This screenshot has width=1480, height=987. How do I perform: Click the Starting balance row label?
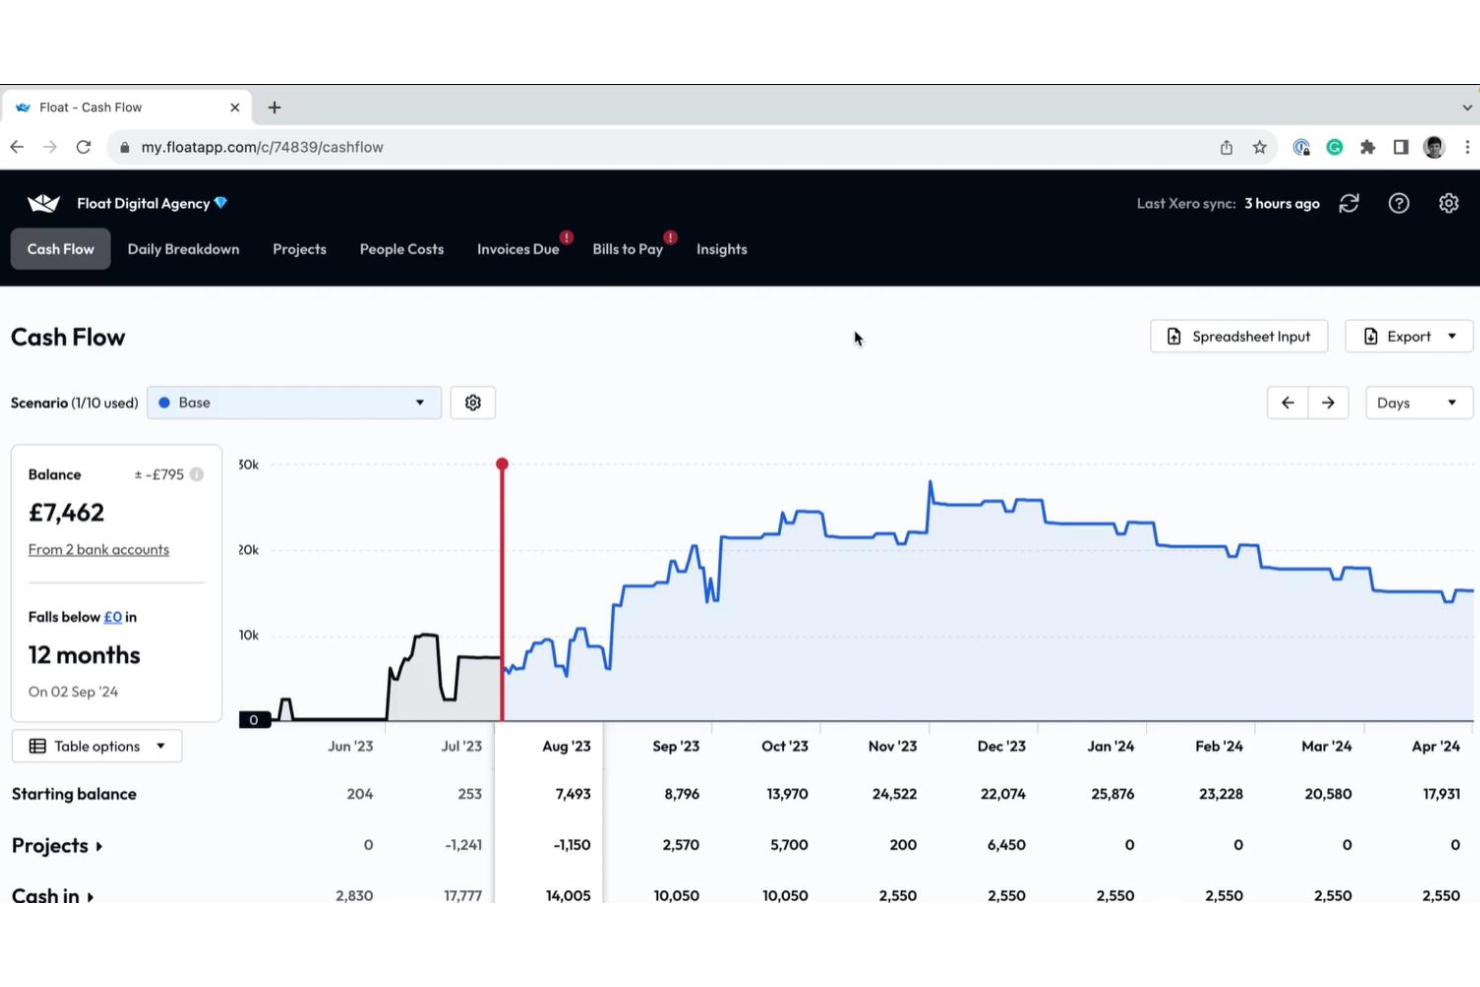74,794
